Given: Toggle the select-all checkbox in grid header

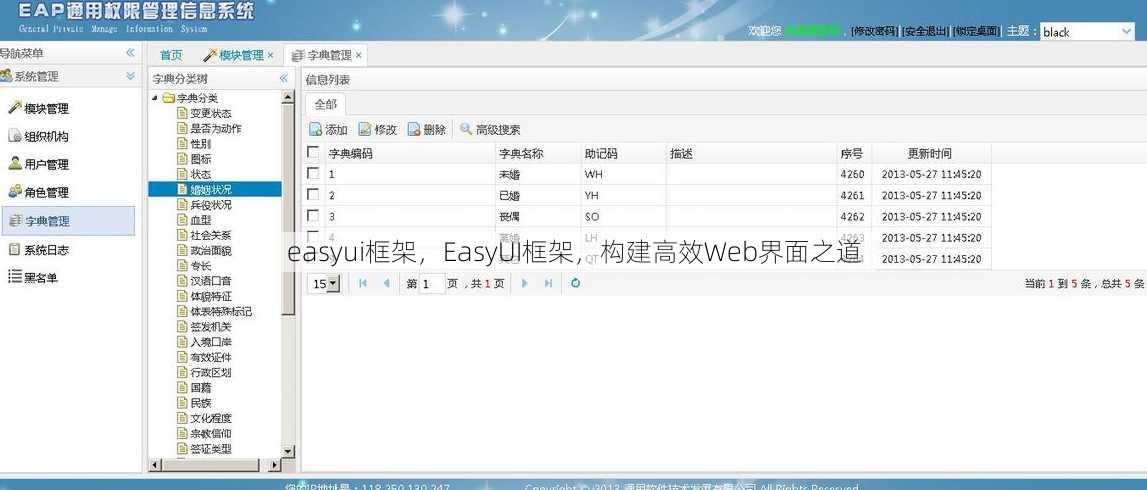Looking at the screenshot, I should pyautogui.click(x=313, y=152).
